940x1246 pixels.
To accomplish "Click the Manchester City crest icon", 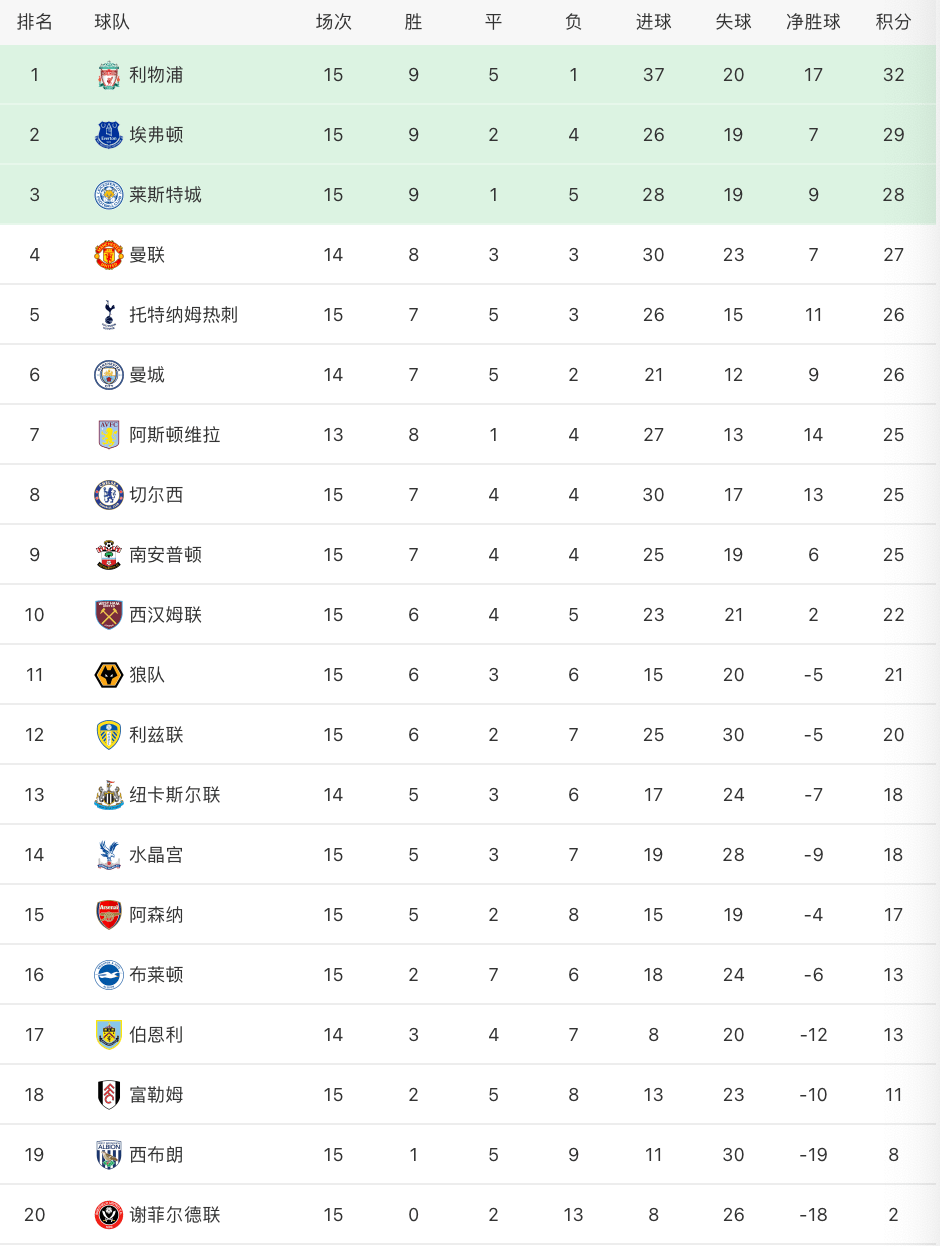I will [109, 375].
